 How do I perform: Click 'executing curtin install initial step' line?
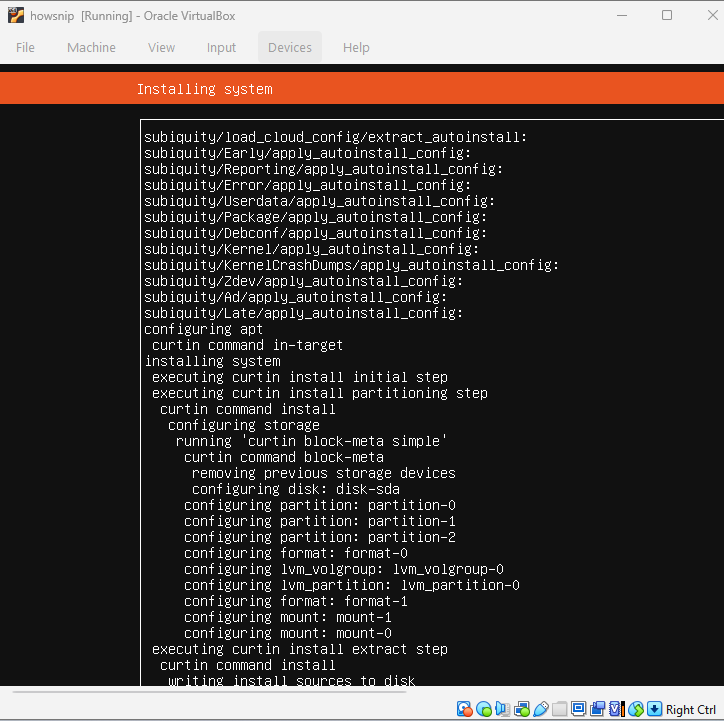[300, 377]
